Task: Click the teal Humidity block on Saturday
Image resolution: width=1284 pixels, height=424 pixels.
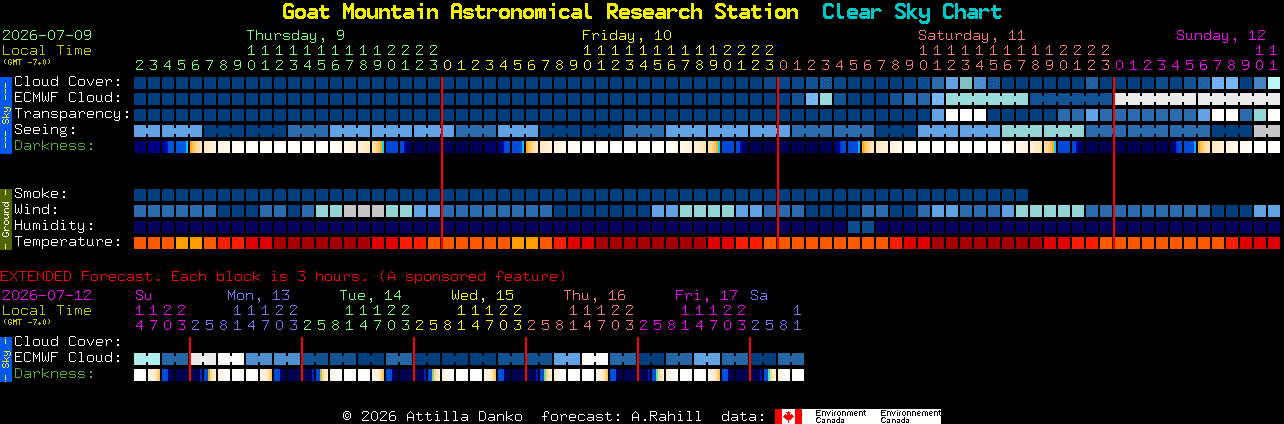Action: tap(861, 226)
